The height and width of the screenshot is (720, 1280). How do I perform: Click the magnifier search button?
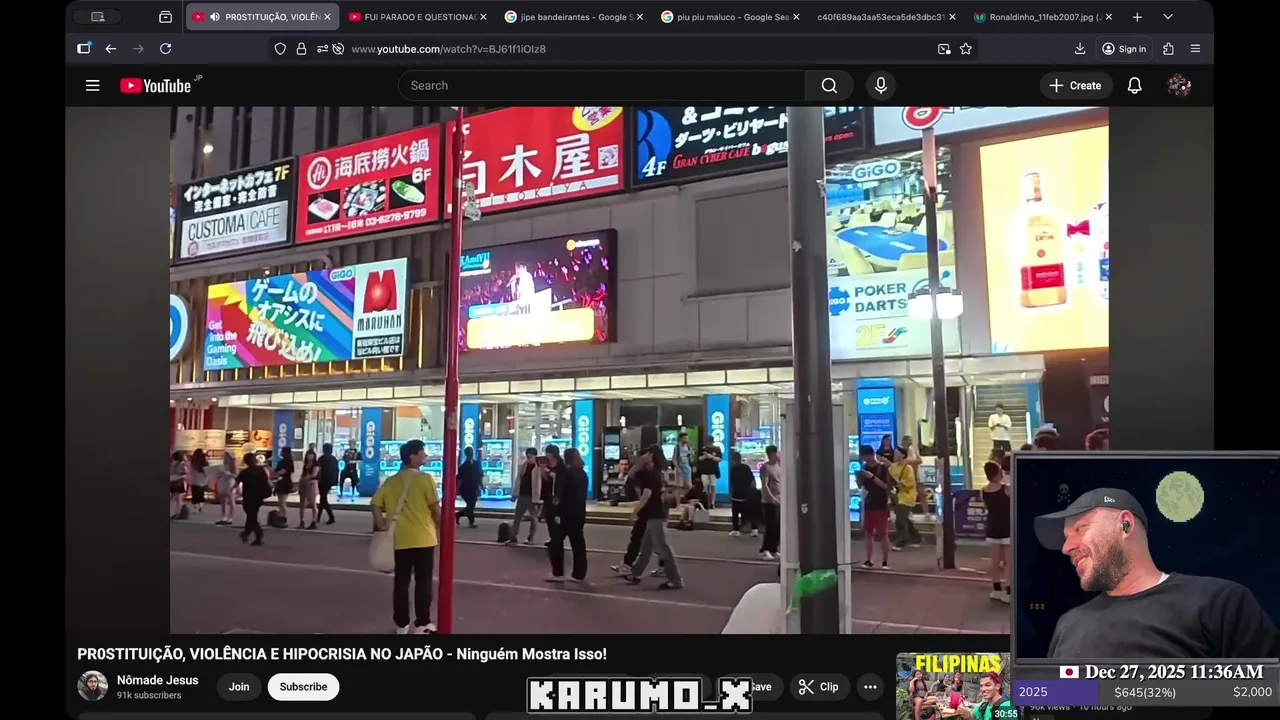pos(829,86)
